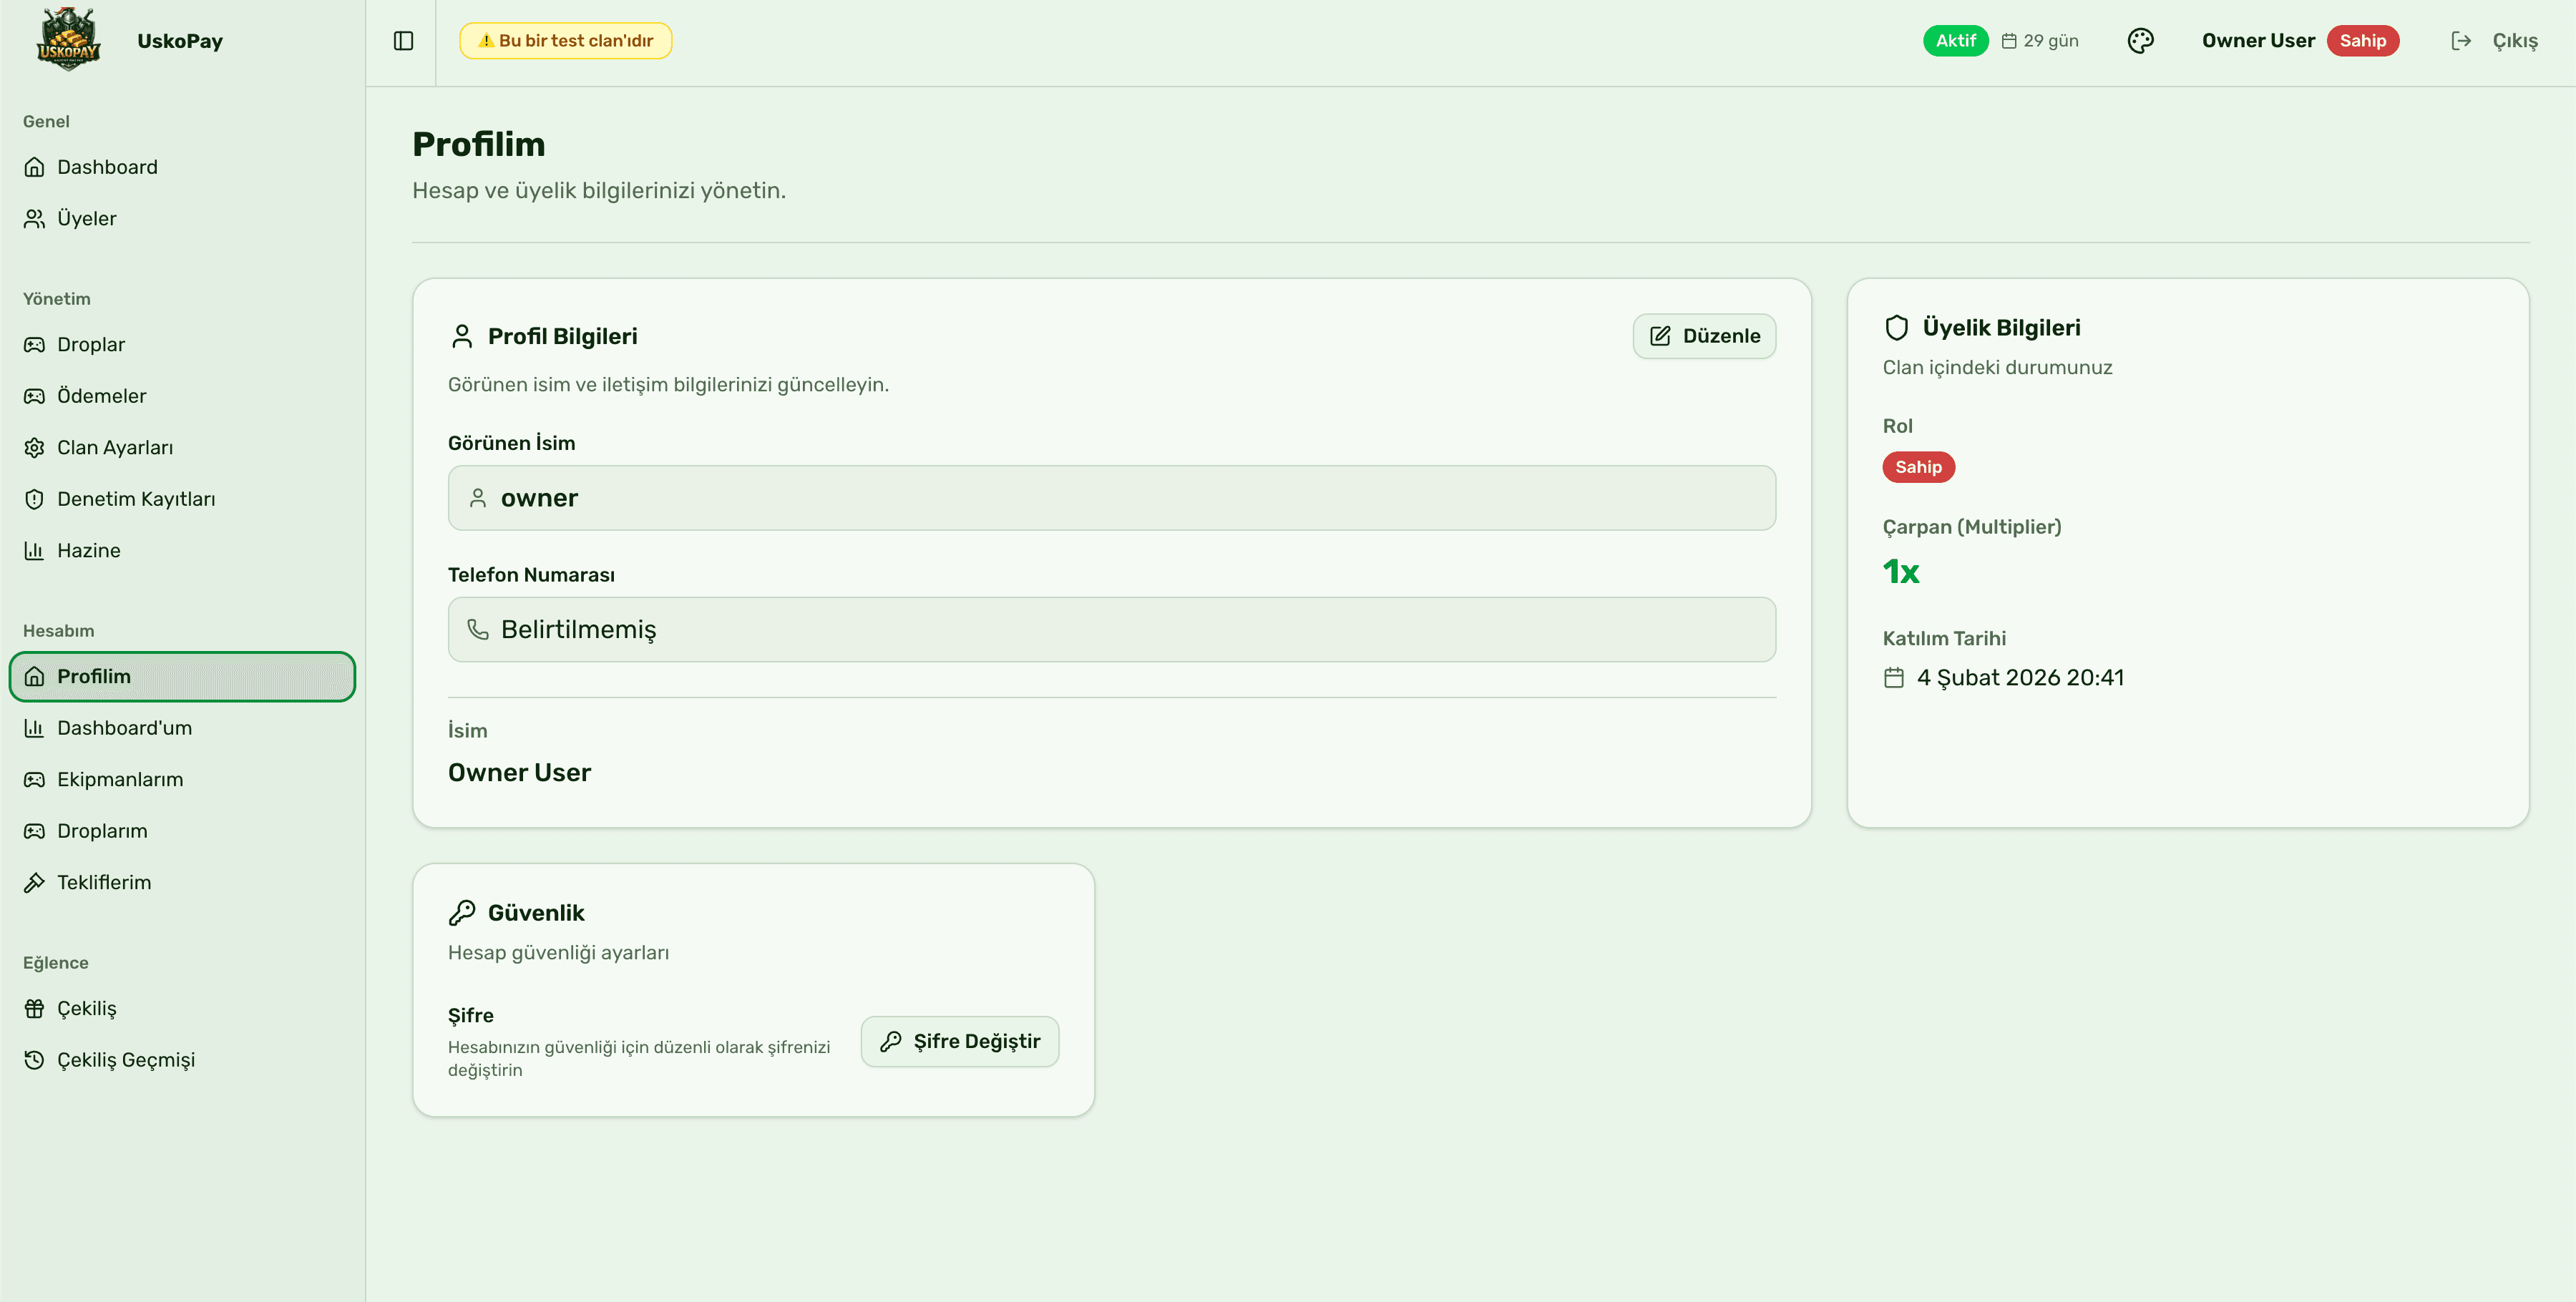Open Tekliflerim from the sidebar
Viewport: 2576px width, 1302px height.
click(103, 882)
